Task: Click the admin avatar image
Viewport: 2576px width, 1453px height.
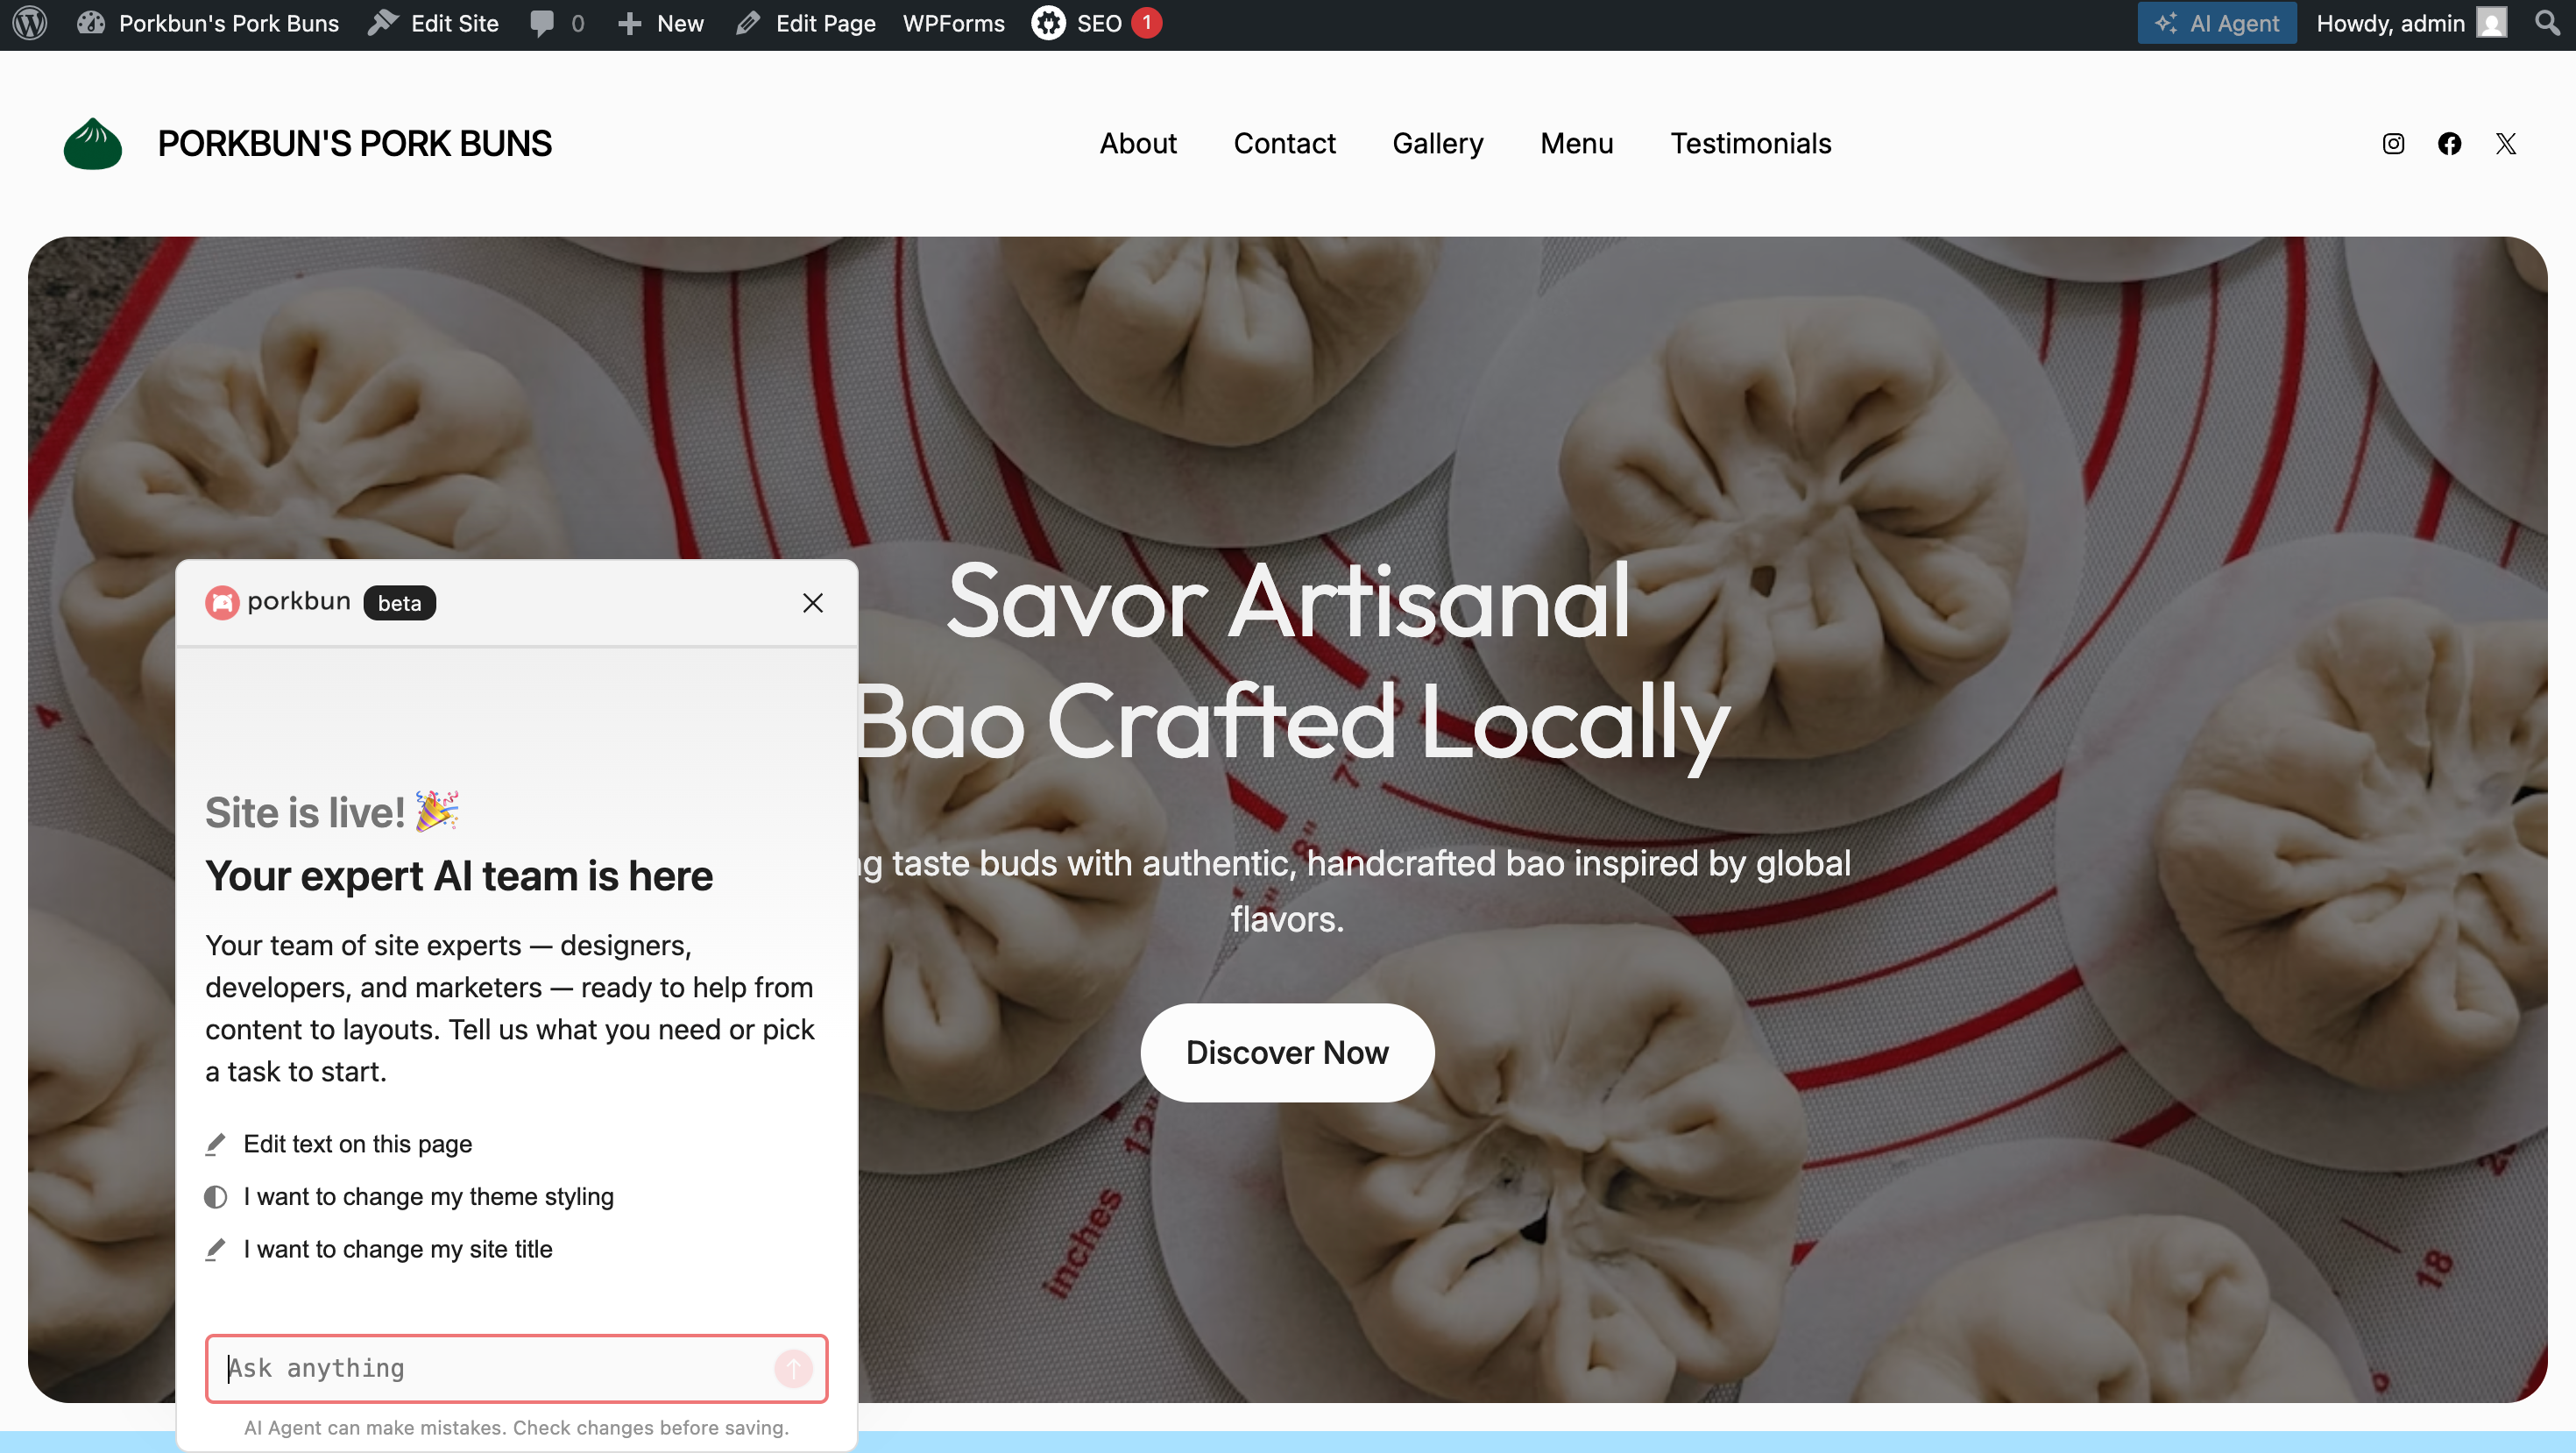Action: coord(2491,23)
